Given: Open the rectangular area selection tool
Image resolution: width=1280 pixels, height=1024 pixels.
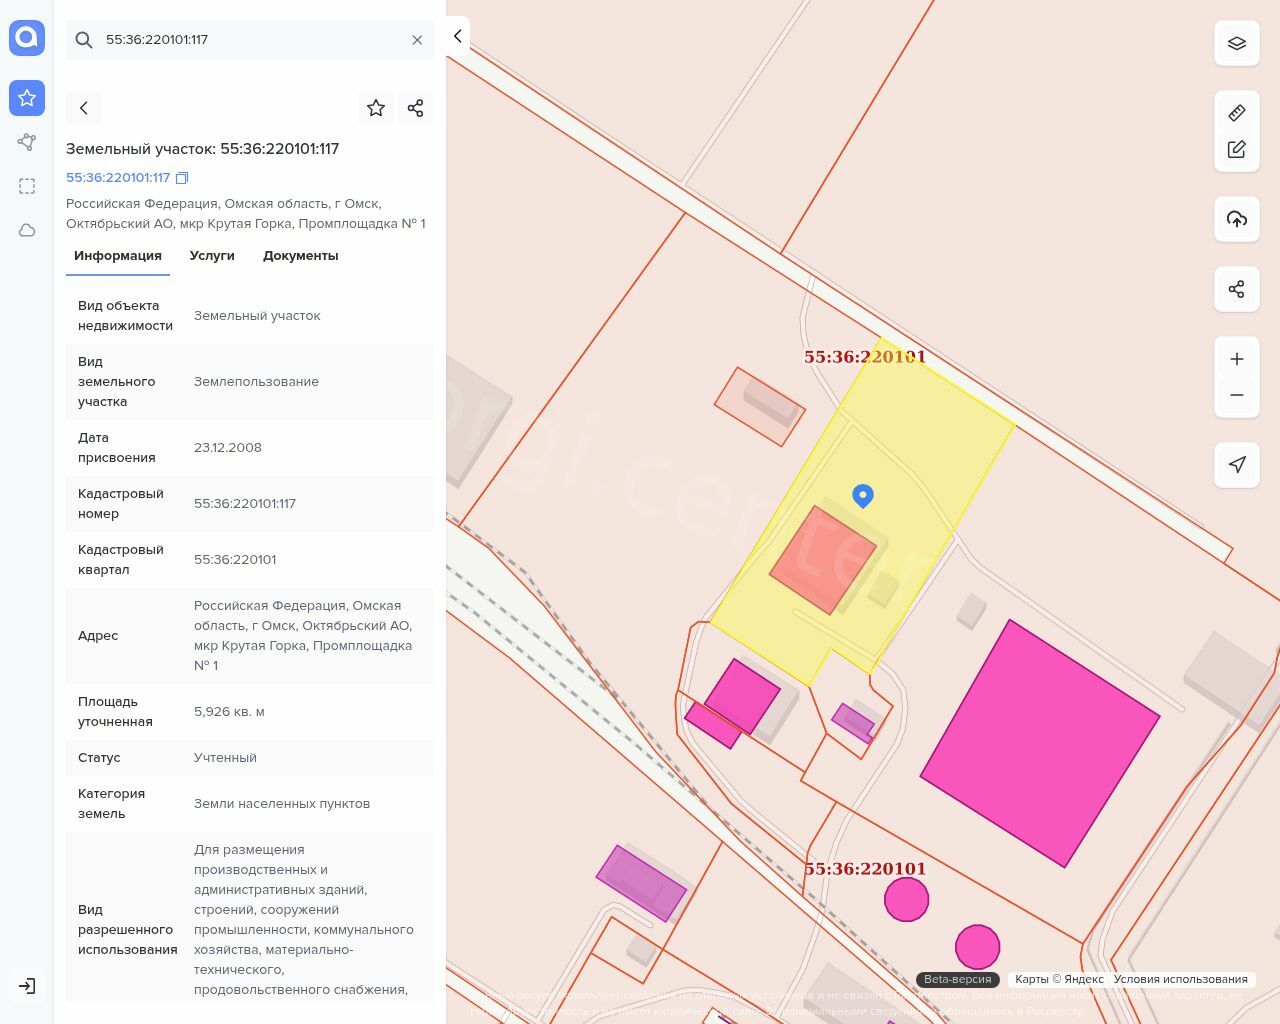Looking at the screenshot, I should (x=27, y=186).
